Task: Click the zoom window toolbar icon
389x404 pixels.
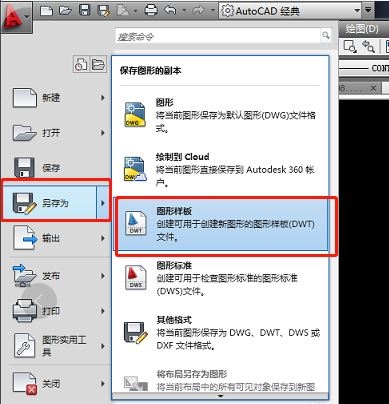Action: [350, 46]
